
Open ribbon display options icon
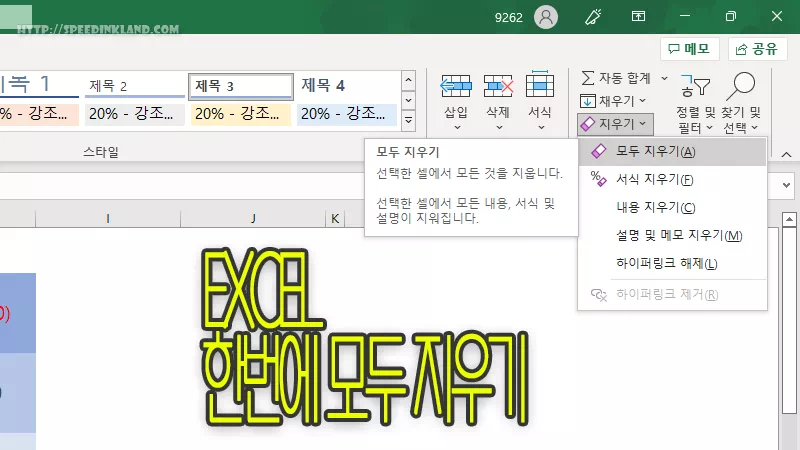coord(638,16)
